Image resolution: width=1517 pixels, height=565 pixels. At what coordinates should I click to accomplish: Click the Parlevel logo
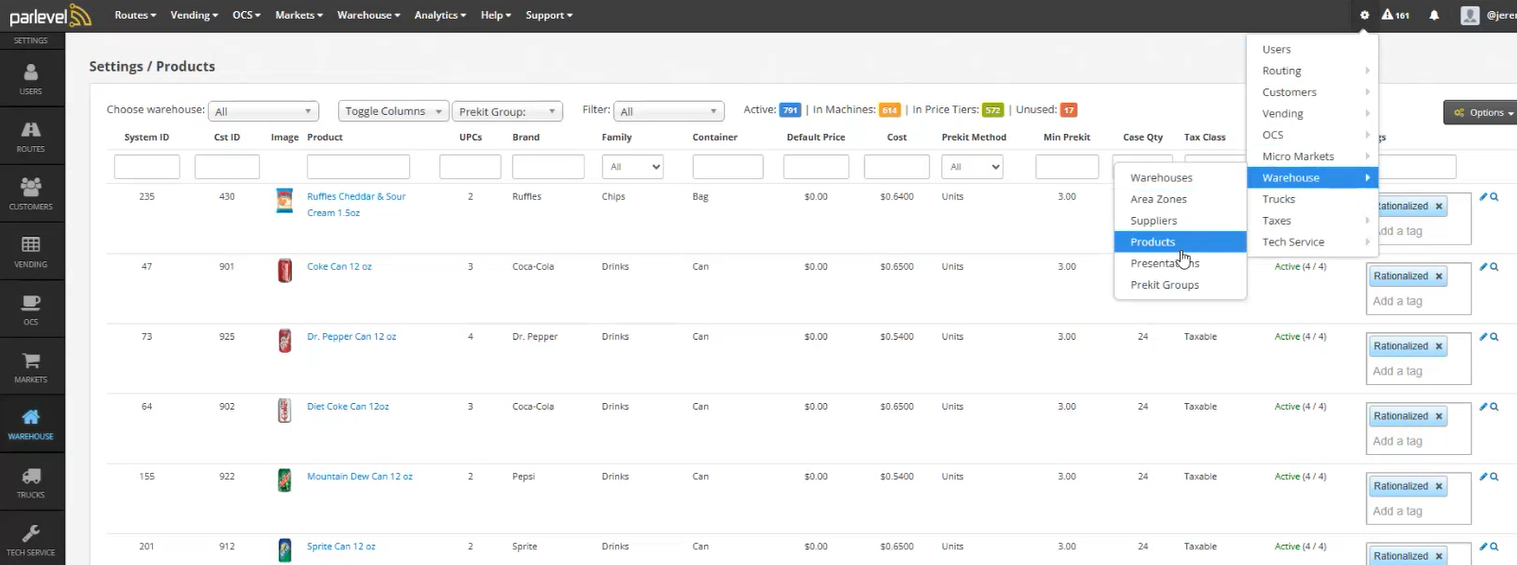tap(50, 16)
